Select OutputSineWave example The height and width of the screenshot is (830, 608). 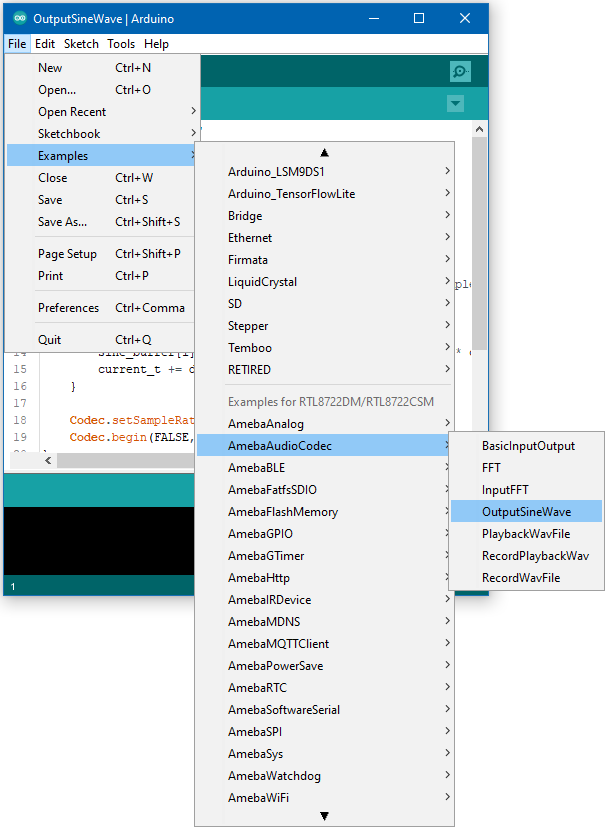click(x=526, y=512)
